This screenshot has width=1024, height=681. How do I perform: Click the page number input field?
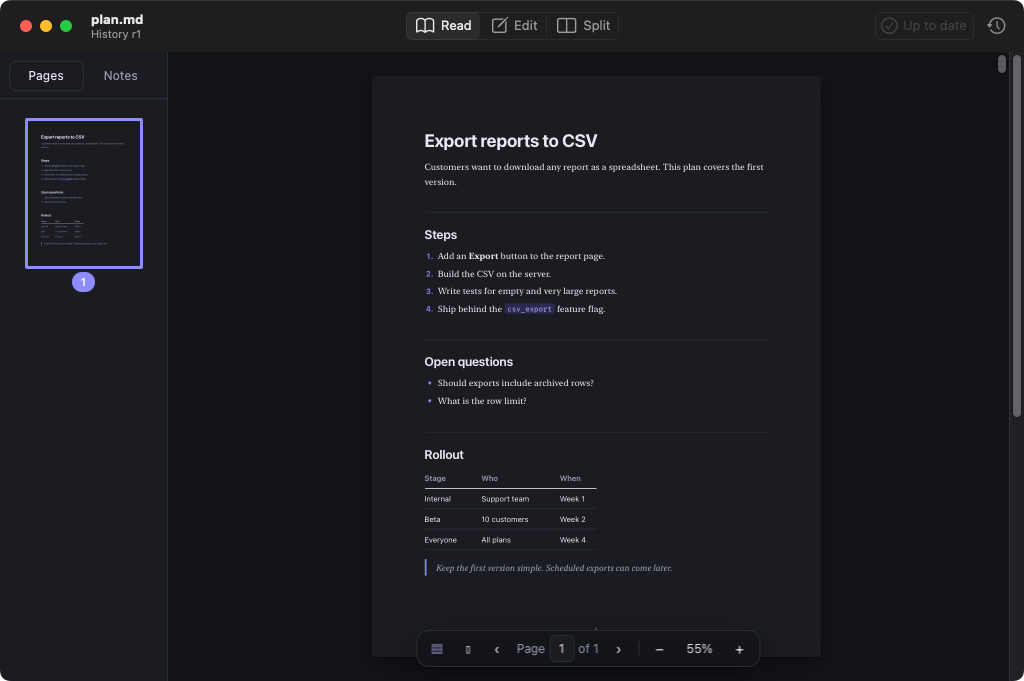[562, 649]
